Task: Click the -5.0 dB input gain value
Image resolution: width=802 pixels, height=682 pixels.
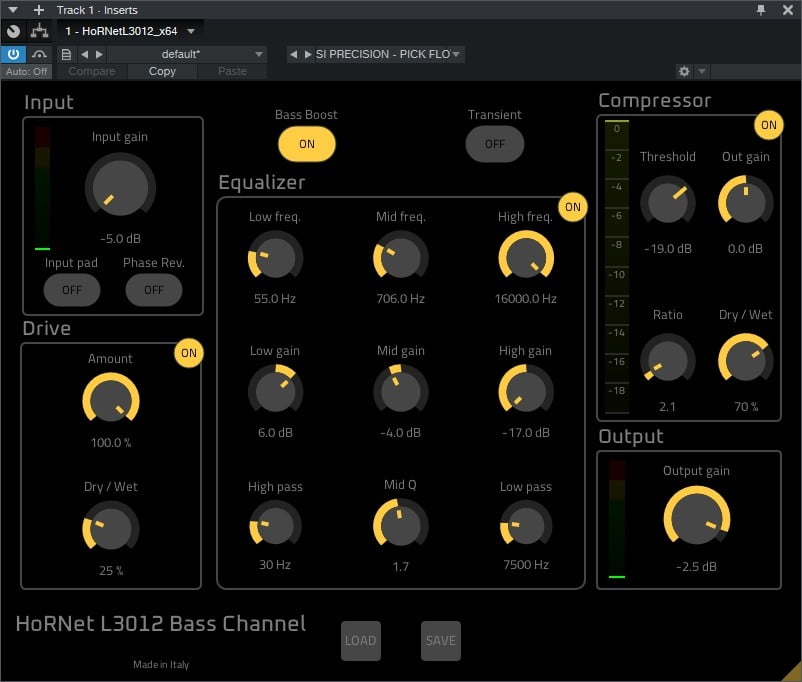Action: [x=121, y=239]
